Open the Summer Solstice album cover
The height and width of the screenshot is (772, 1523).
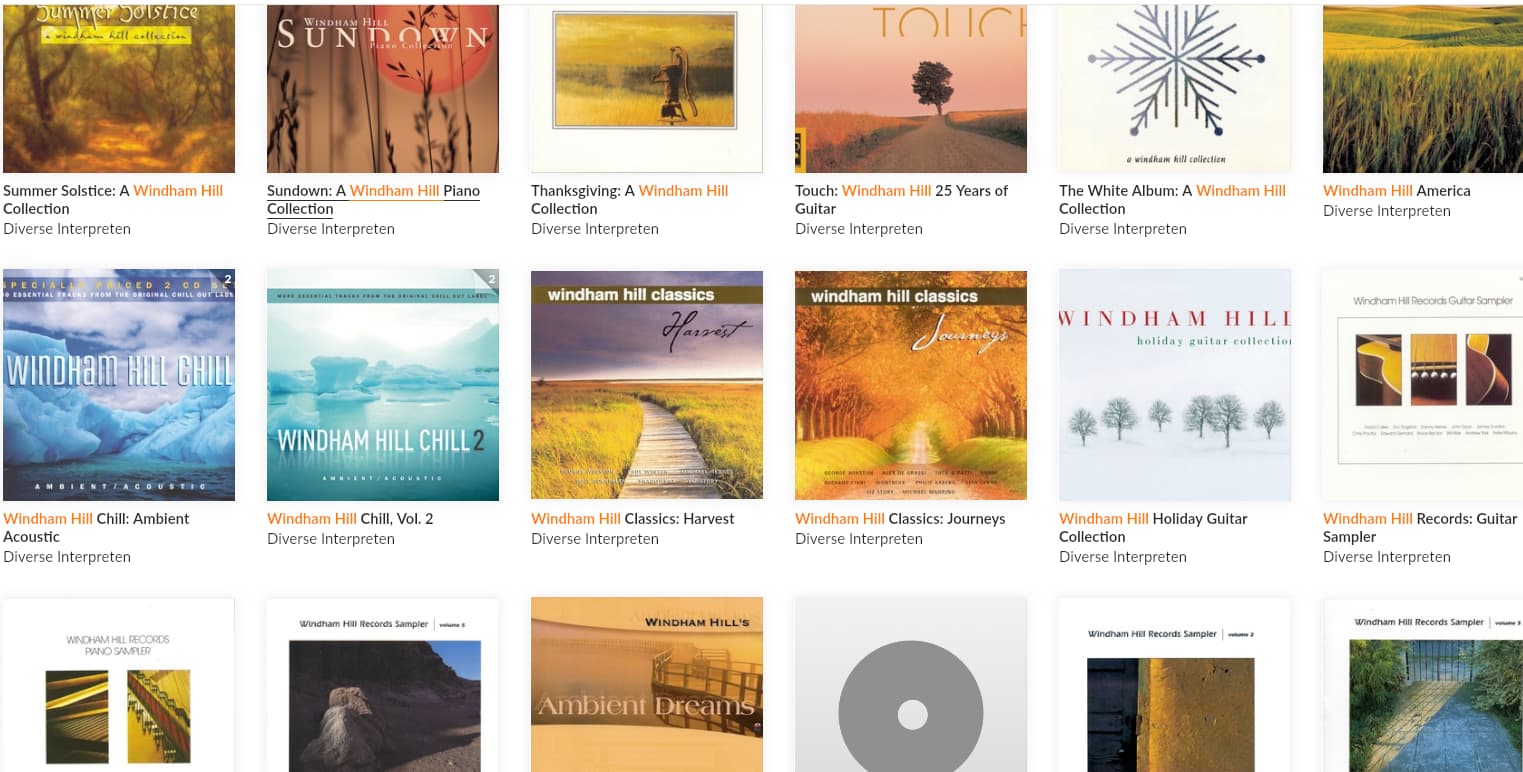119,88
